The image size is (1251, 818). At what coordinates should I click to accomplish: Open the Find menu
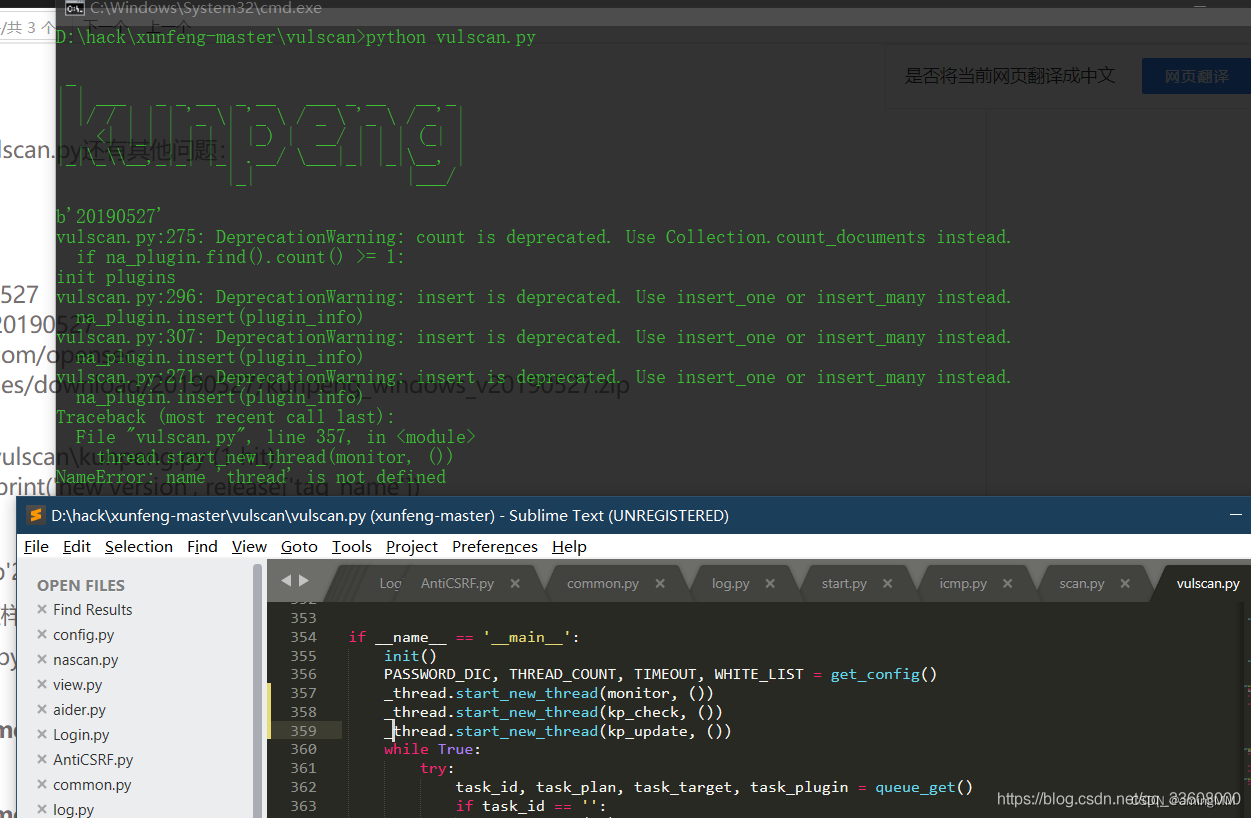point(202,546)
